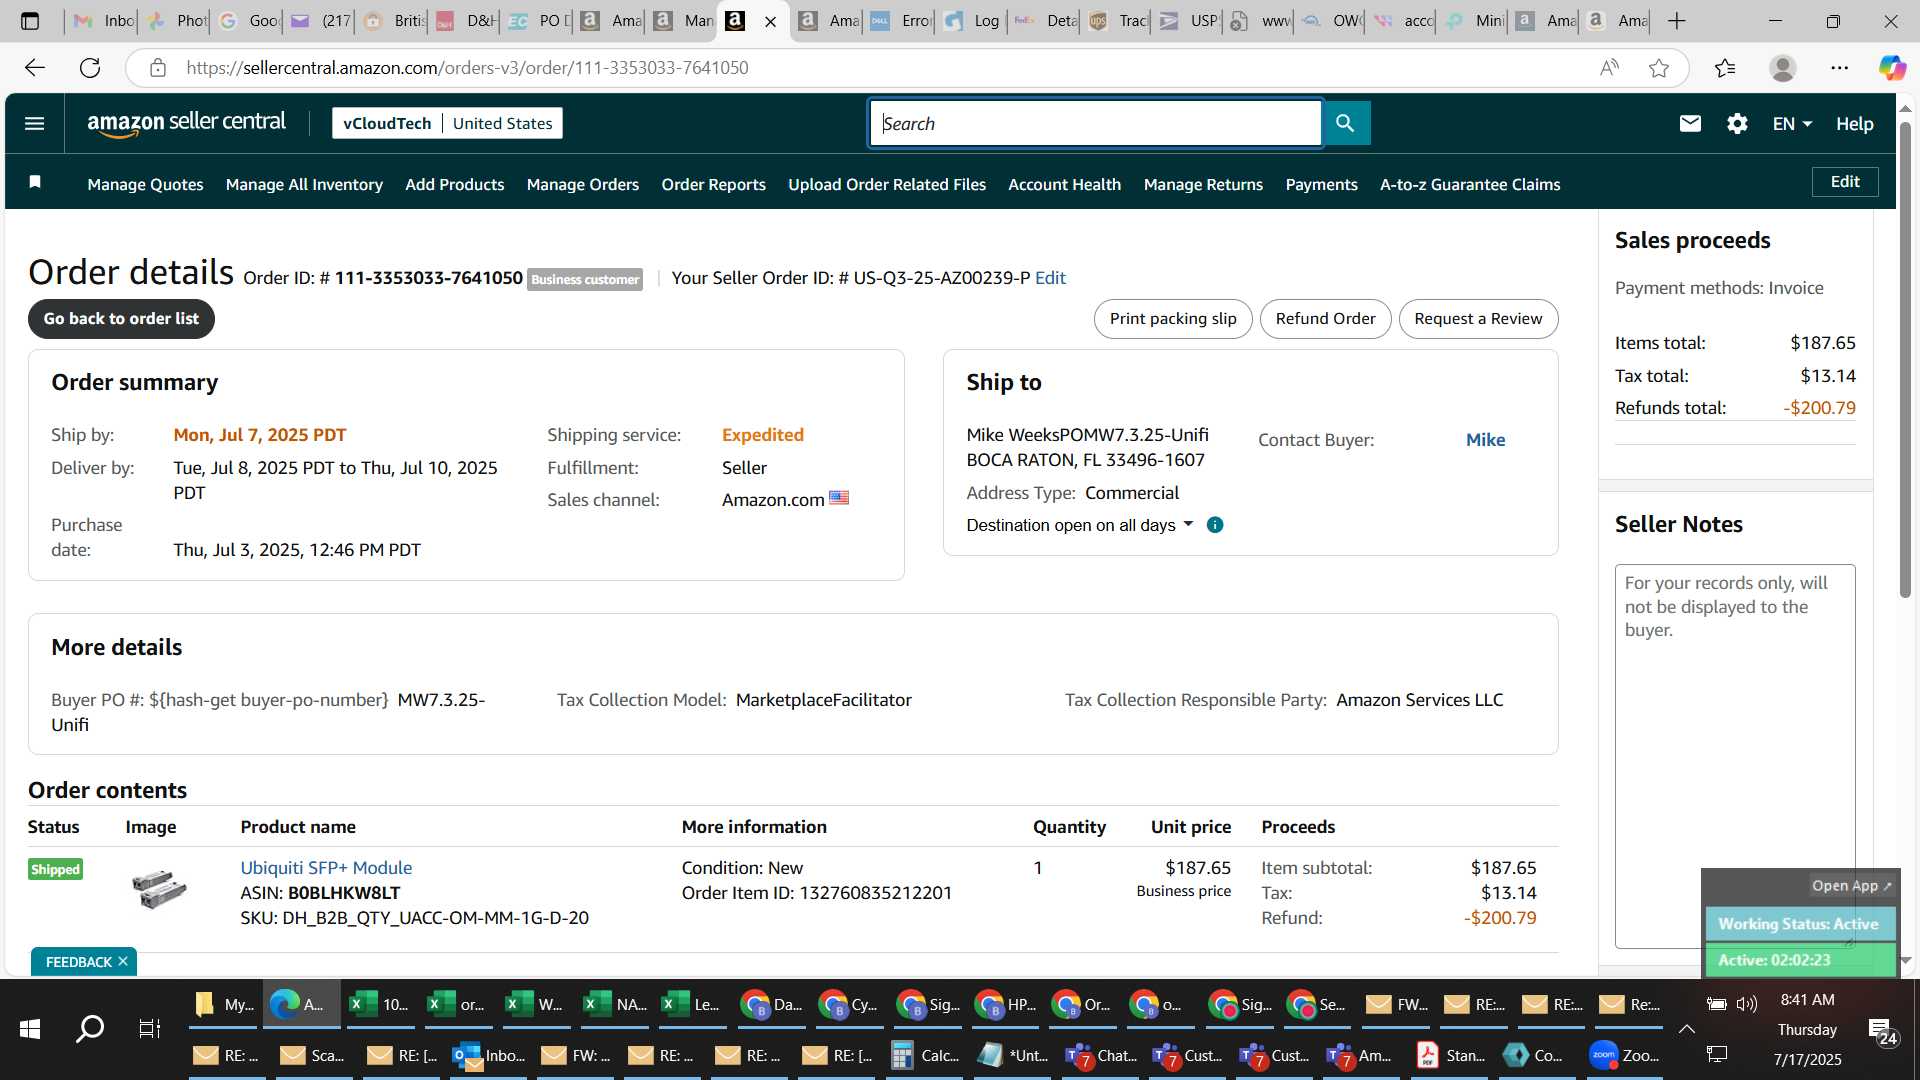This screenshot has height=1080, width=1920.
Task: Click the browser address bar URL
Action: 467,68
